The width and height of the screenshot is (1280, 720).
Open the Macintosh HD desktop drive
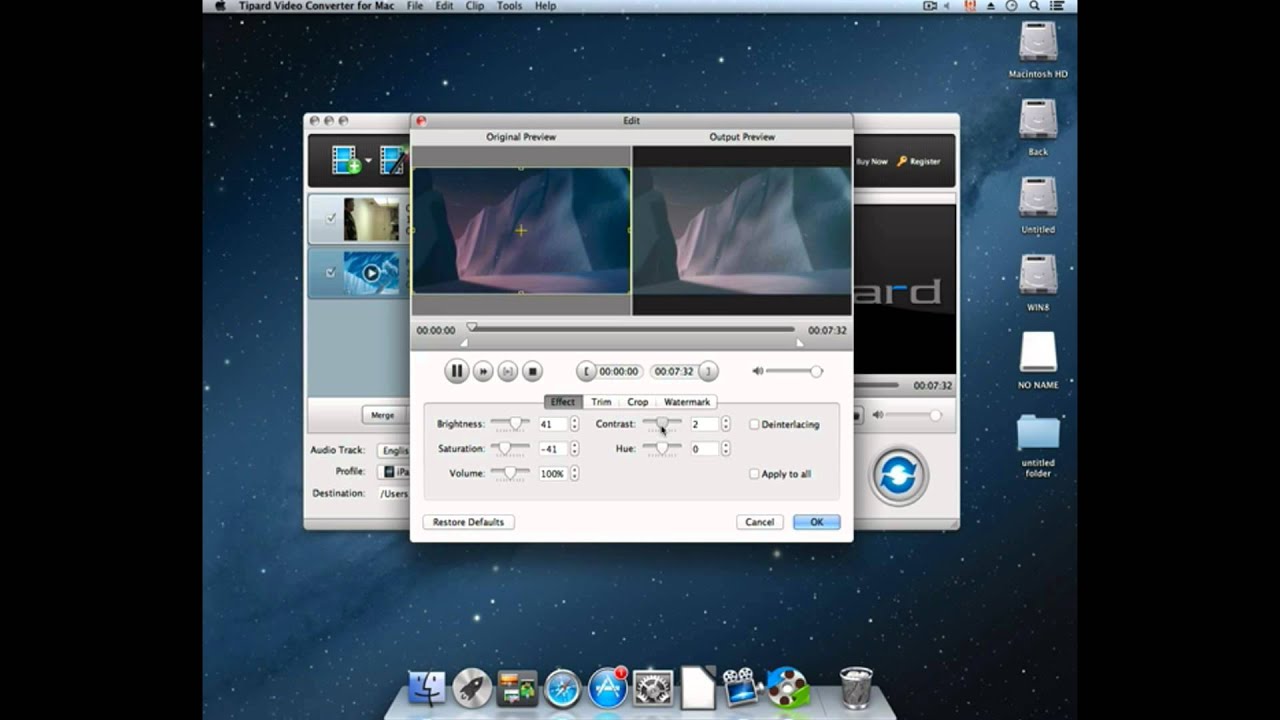pyautogui.click(x=1038, y=51)
